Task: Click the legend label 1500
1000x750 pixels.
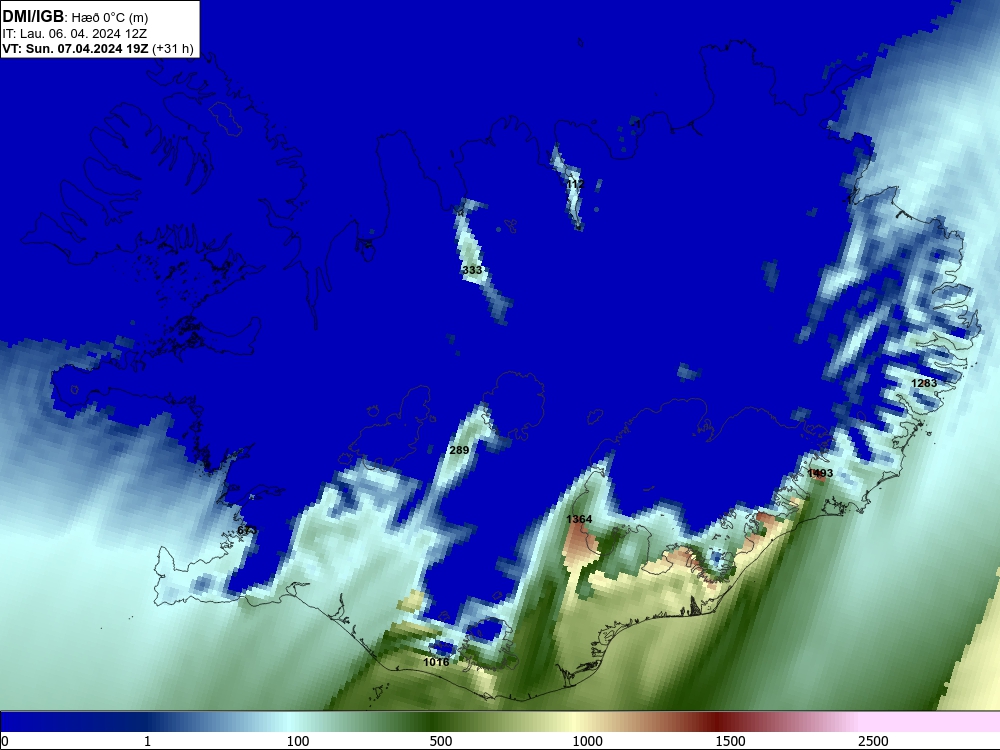Action: [x=730, y=741]
